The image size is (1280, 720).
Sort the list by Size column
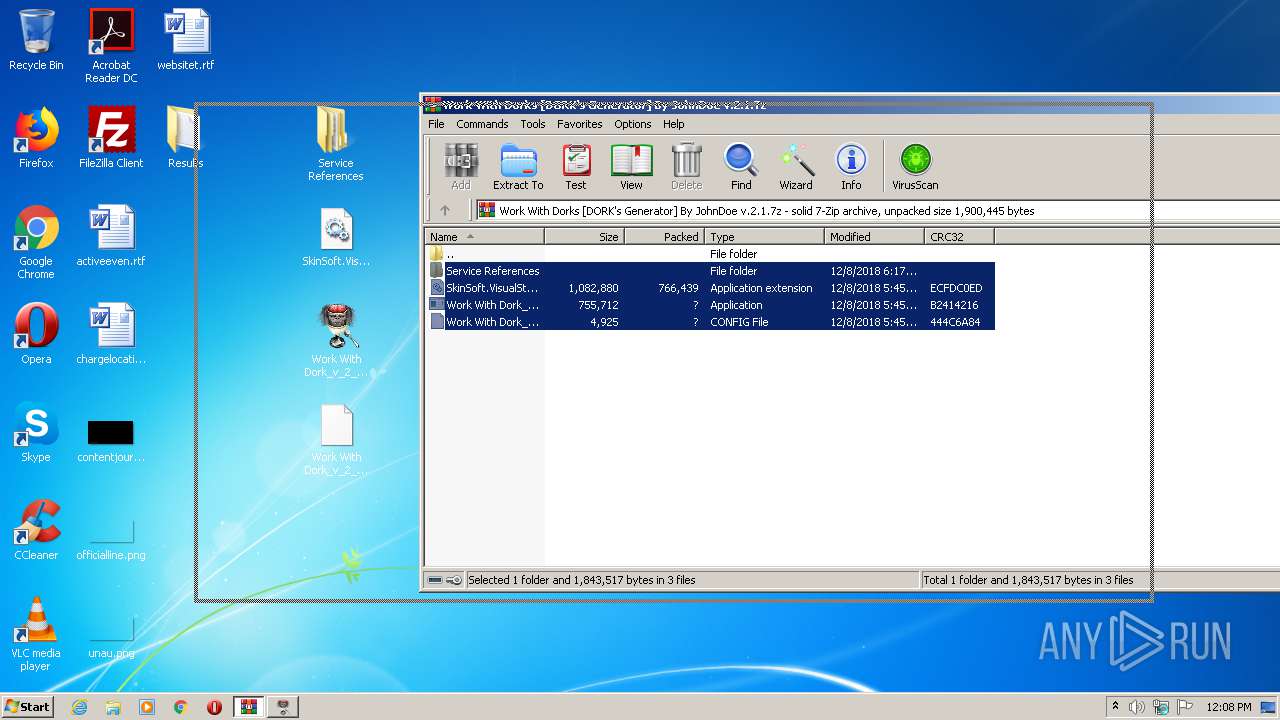584,237
